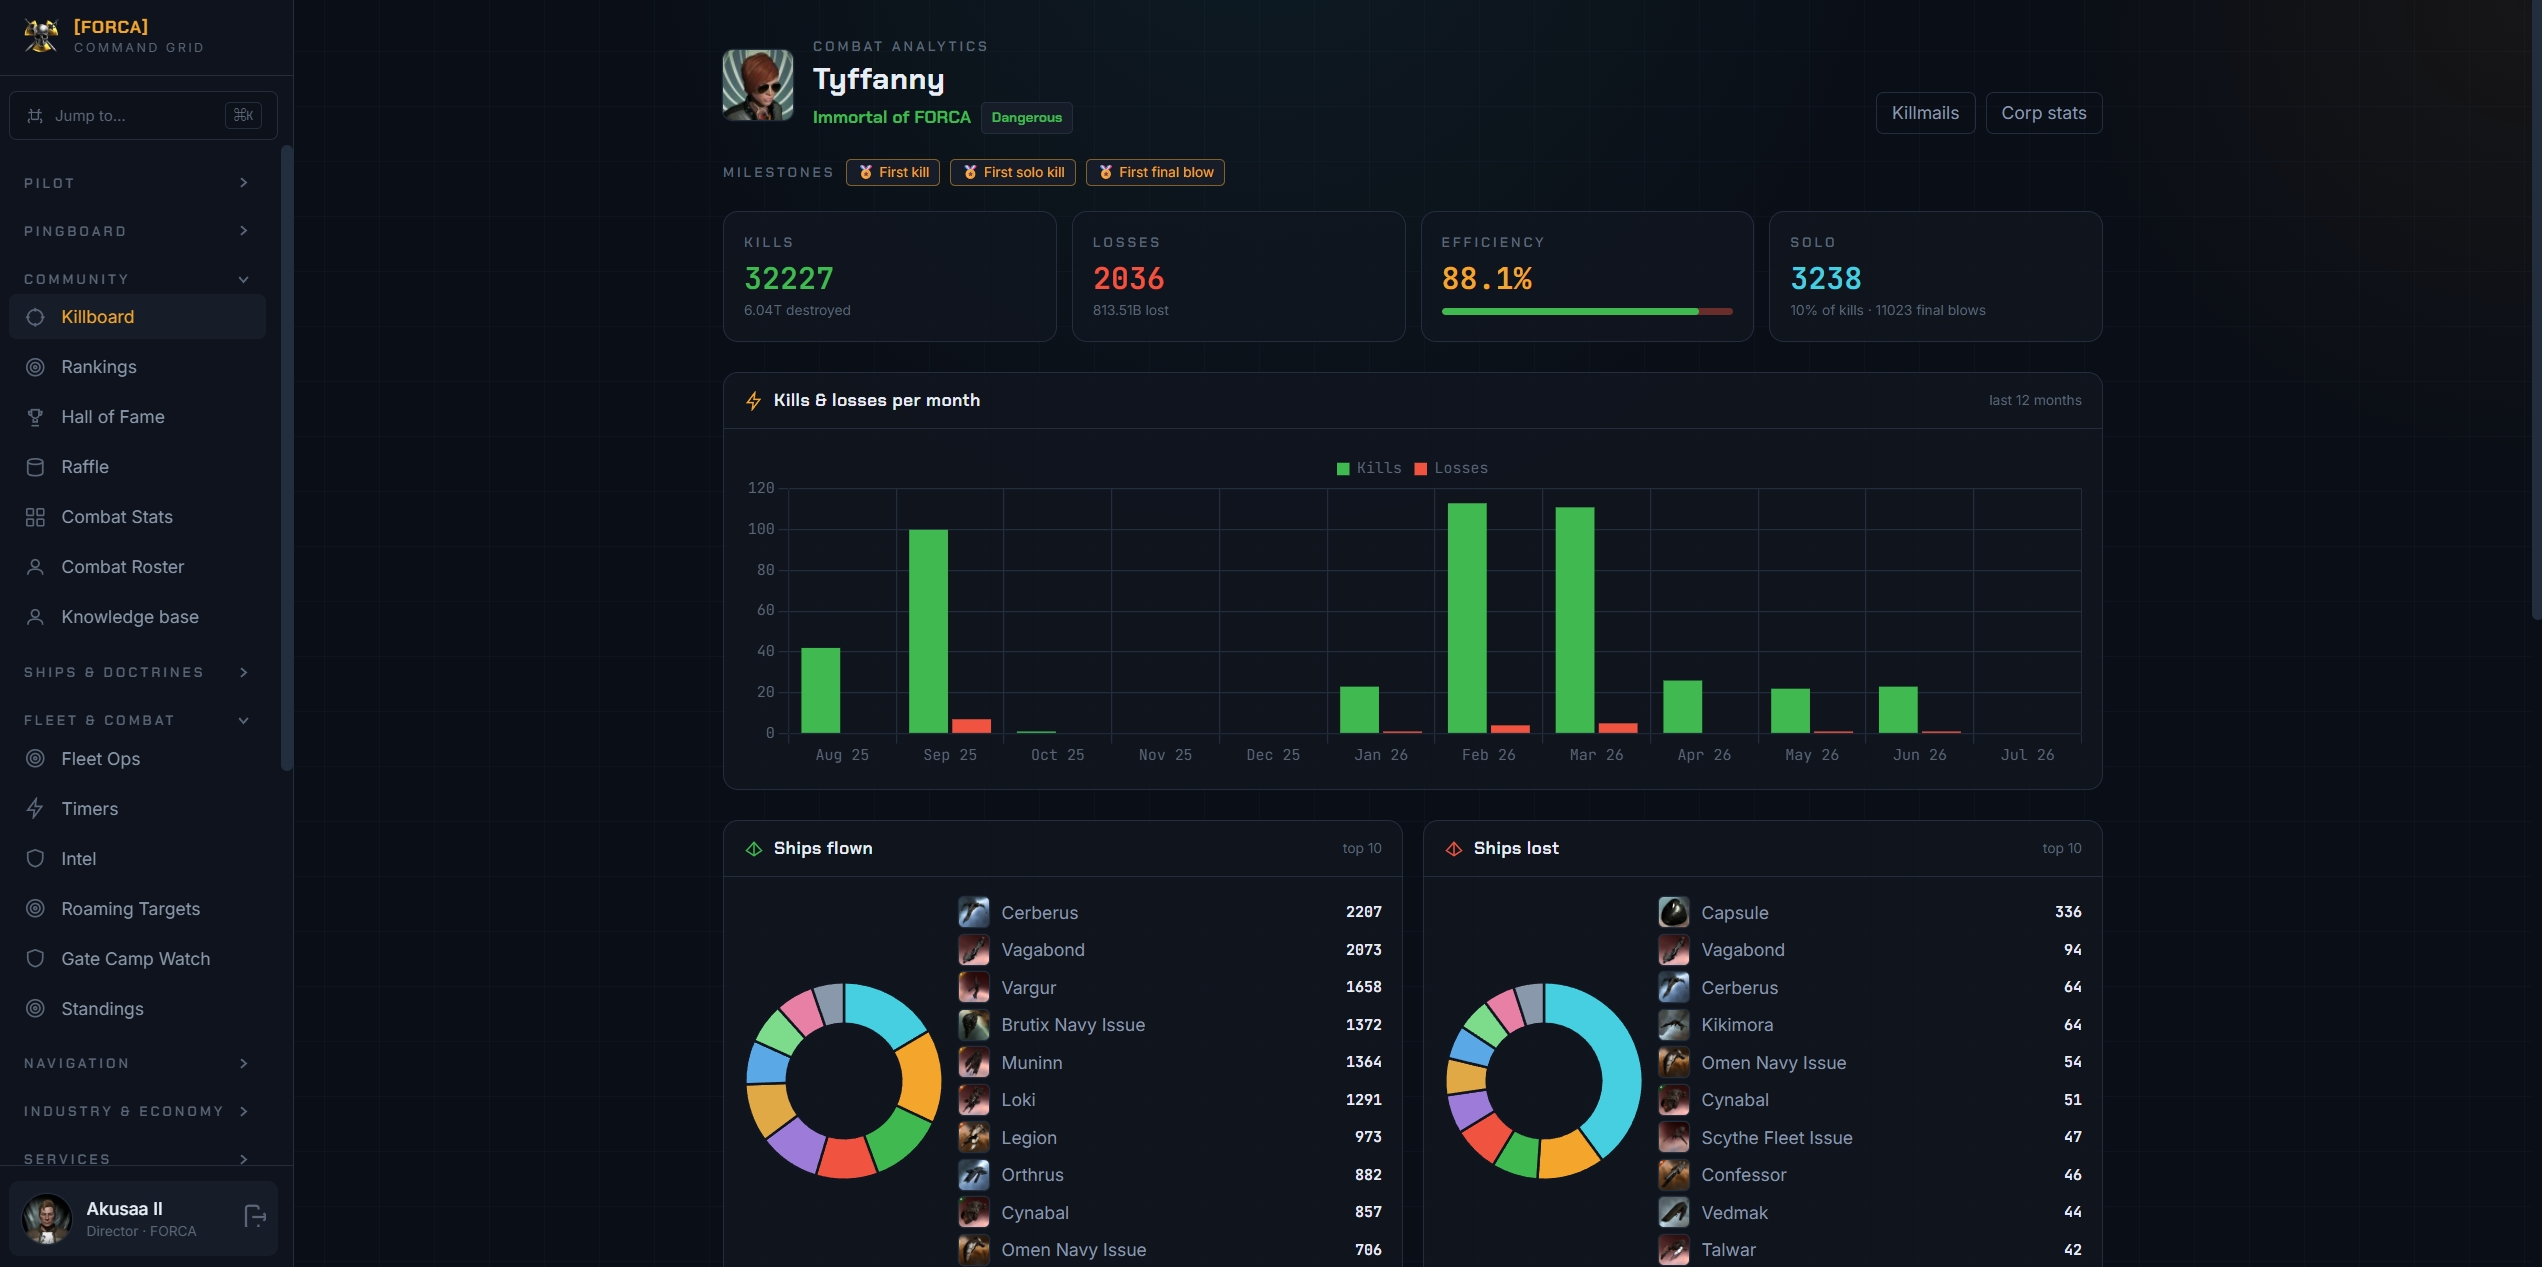This screenshot has width=2542, height=1267.
Task: Click the Combat Roster person icon
Action: pyautogui.click(x=35, y=567)
